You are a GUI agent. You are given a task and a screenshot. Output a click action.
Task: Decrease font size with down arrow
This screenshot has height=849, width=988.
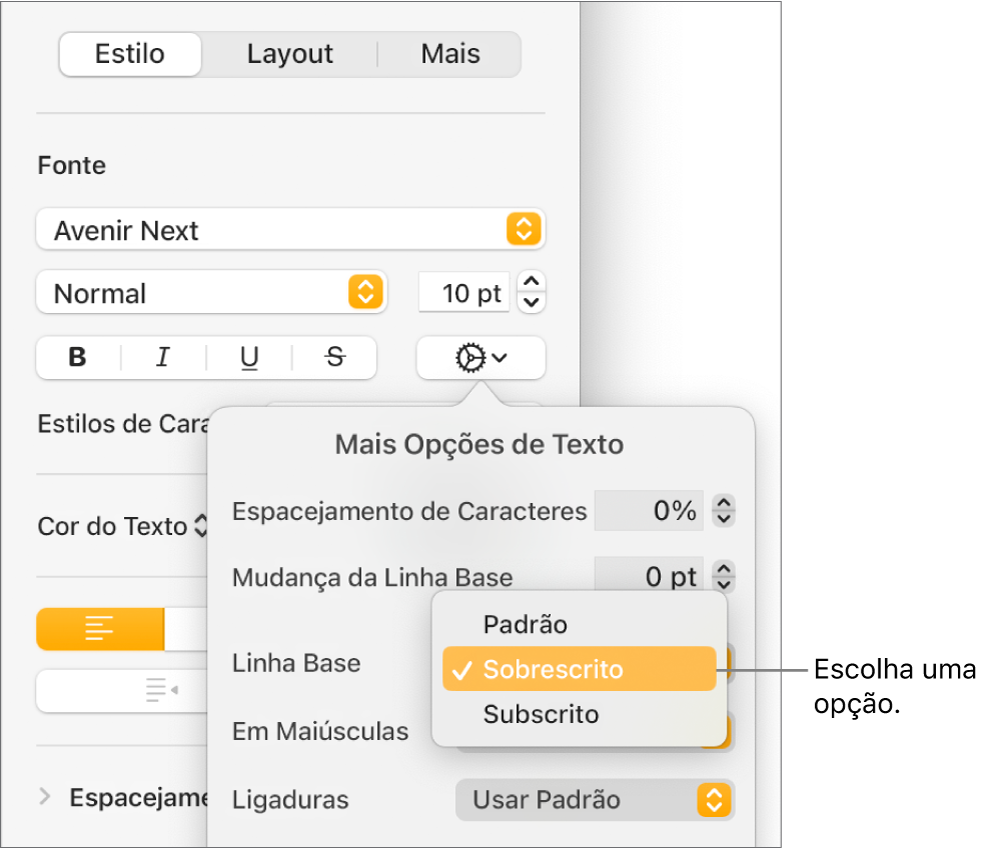pyautogui.click(x=532, y=303)
